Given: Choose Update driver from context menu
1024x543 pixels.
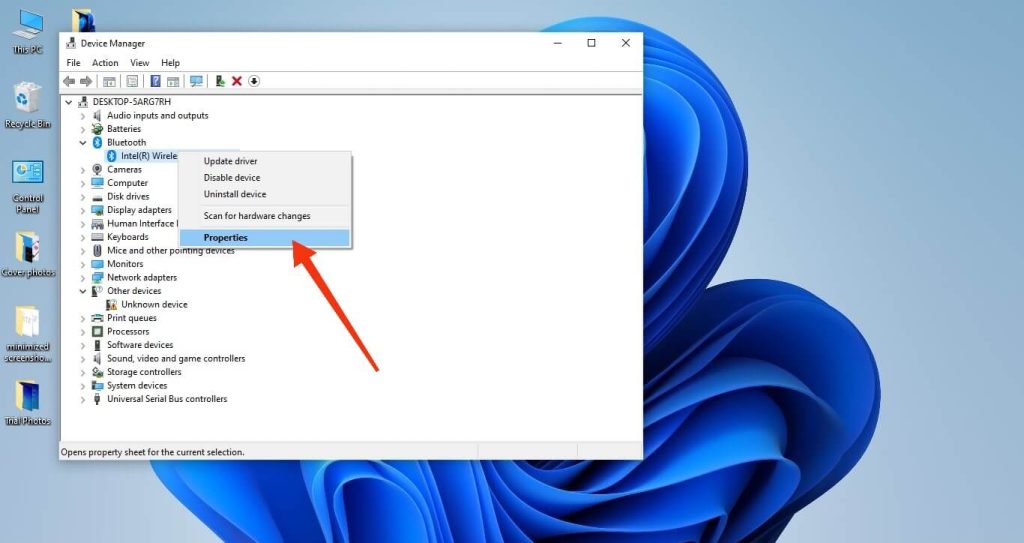Looking at the screenshot, I should (265, 161).
